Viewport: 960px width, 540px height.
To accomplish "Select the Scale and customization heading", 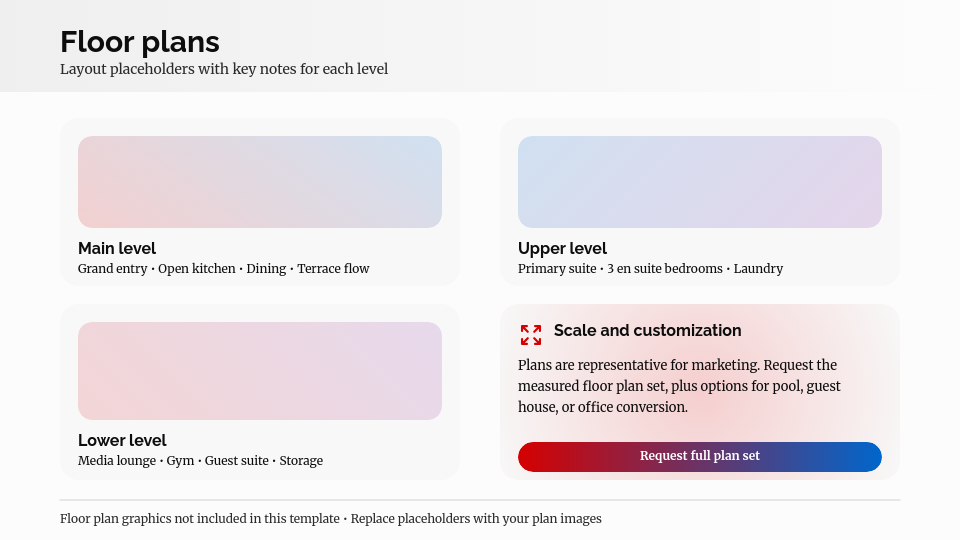I will (x=647, y=330).
